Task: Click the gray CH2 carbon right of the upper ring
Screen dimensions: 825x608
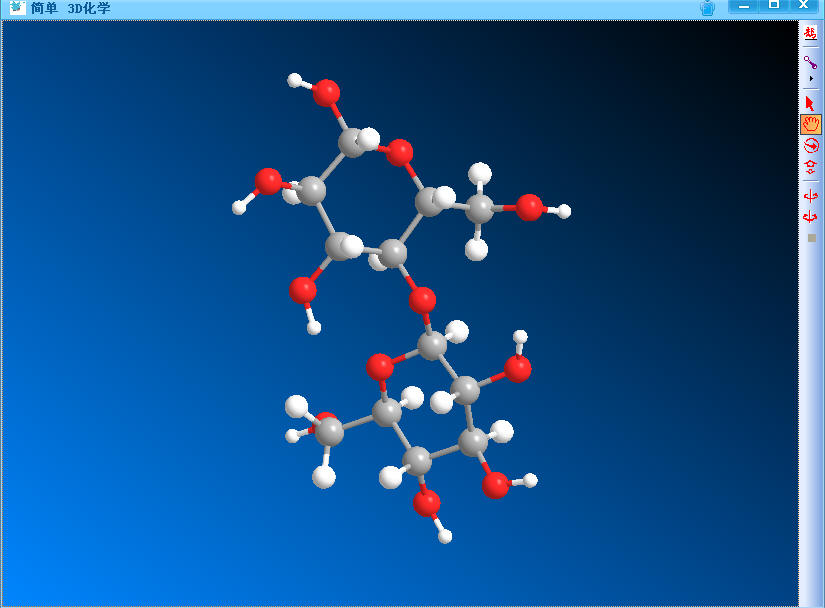Action: [x=481, y=208]
